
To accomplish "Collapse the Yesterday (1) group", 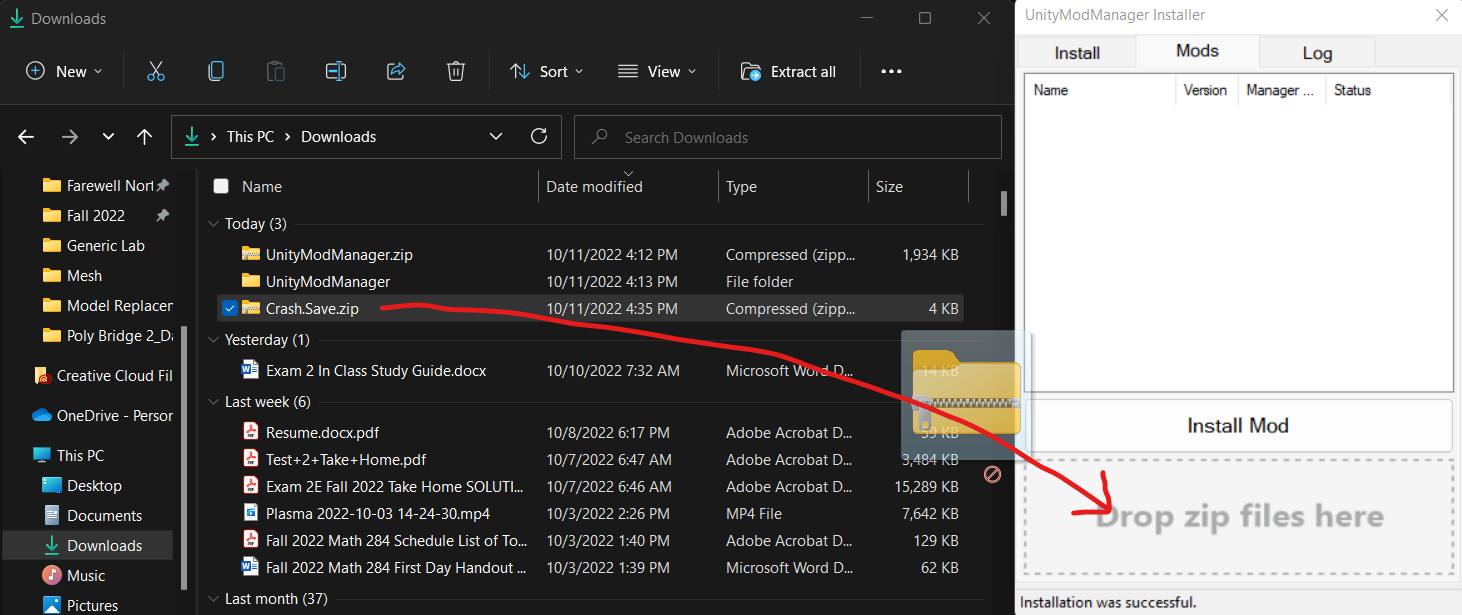I will tap(215, 340).
